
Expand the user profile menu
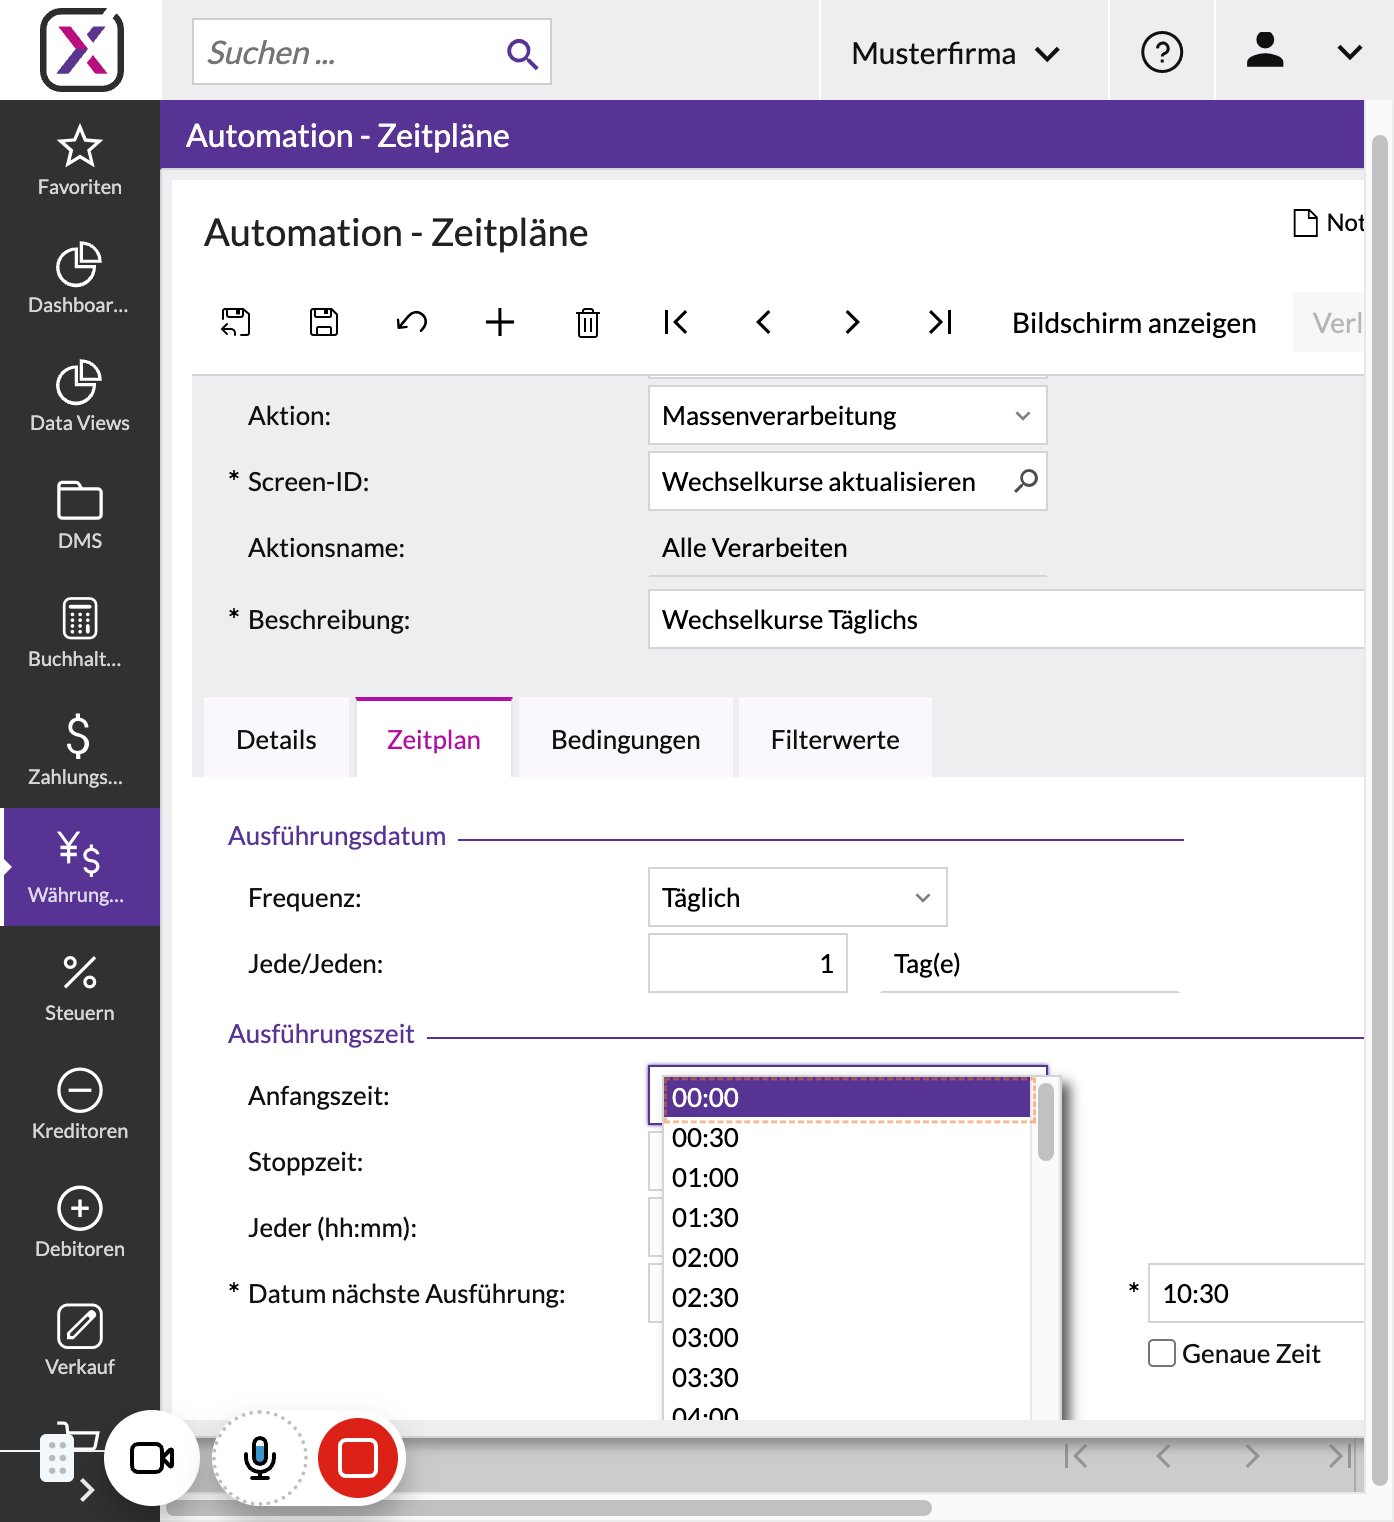point(1349,53)
